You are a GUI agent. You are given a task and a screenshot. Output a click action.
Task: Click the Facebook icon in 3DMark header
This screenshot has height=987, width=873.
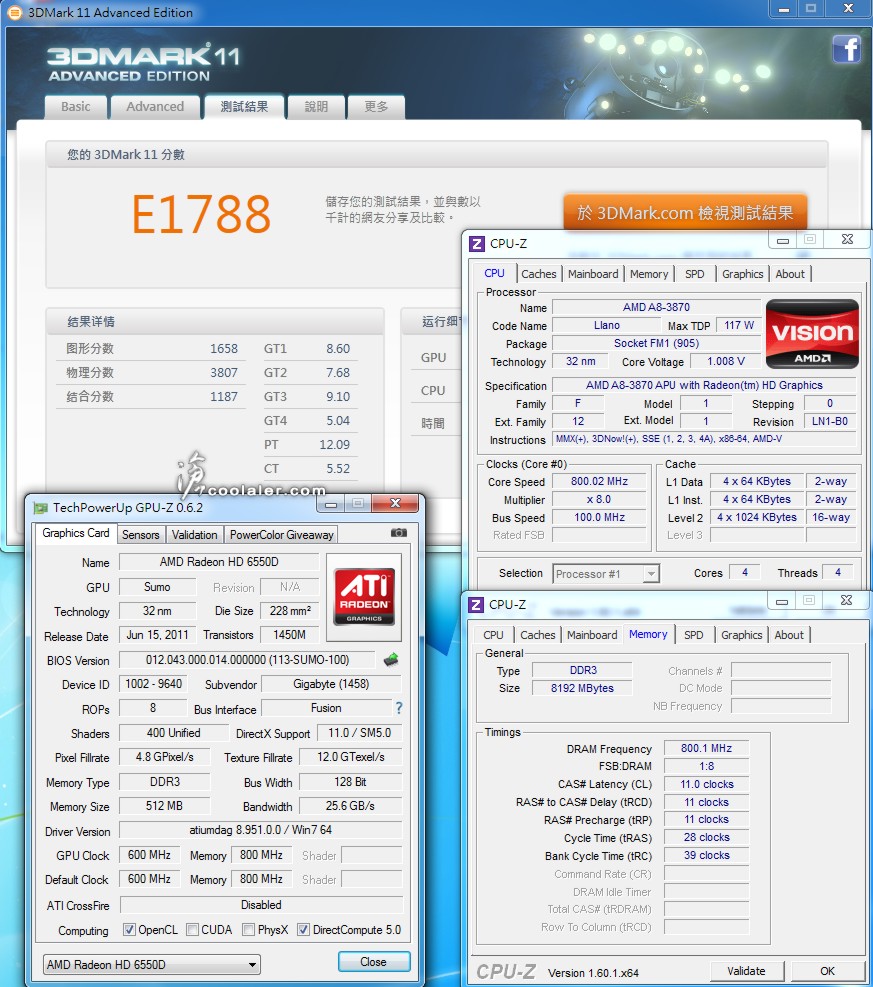847,49
